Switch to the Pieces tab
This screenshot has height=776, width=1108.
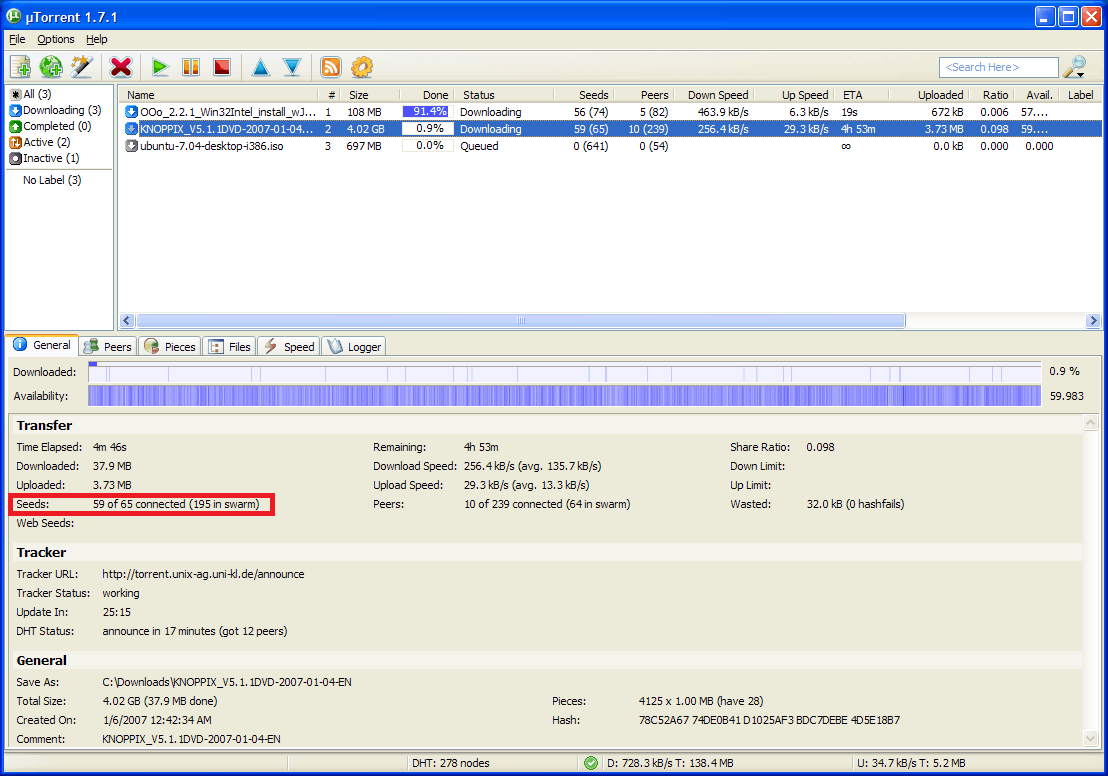tap(170, 346)
